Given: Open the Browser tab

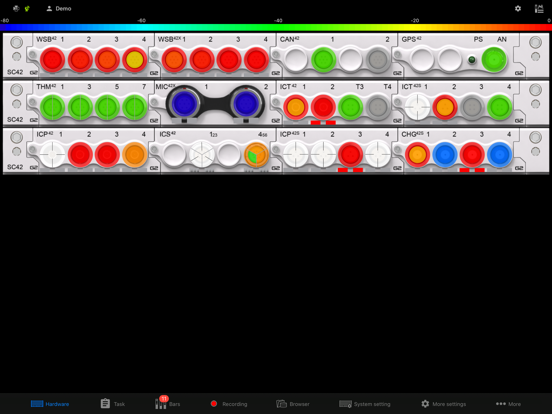Looking at the screenshot, I should pyautogui.click(x=293, y=404).
